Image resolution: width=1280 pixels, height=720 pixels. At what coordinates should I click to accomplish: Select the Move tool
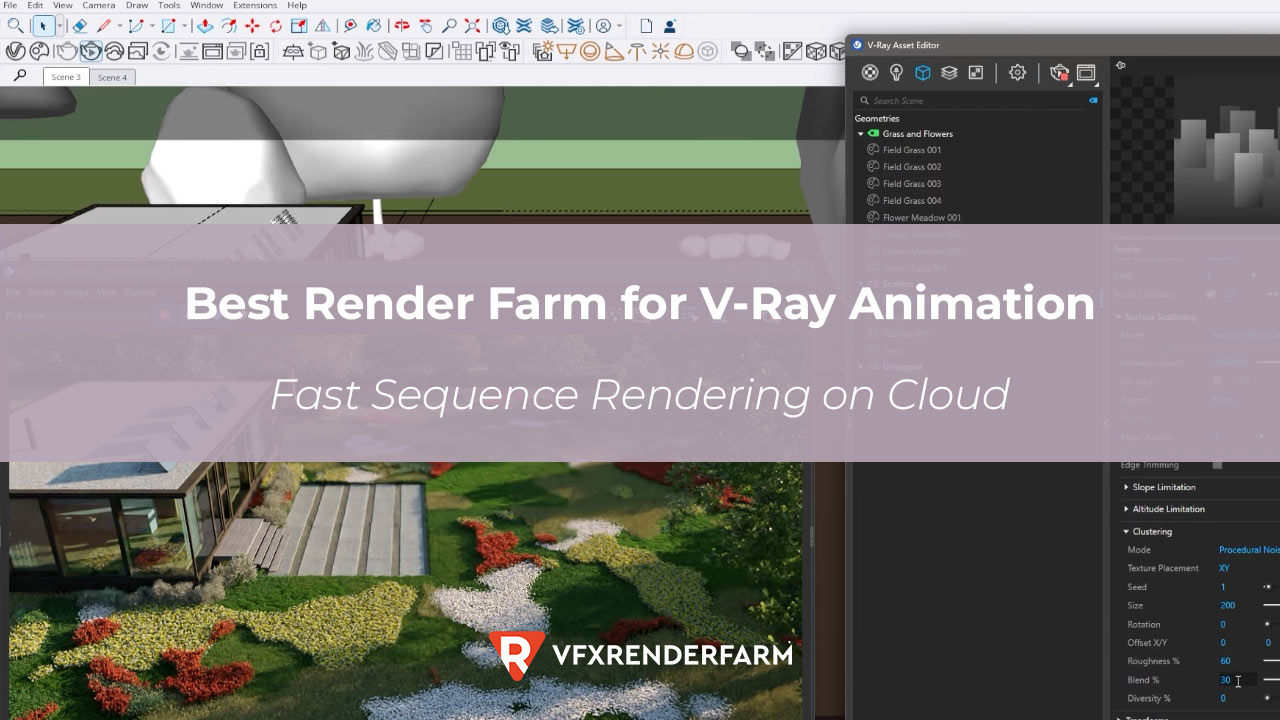pyautogui.click(x=252, y=26)
